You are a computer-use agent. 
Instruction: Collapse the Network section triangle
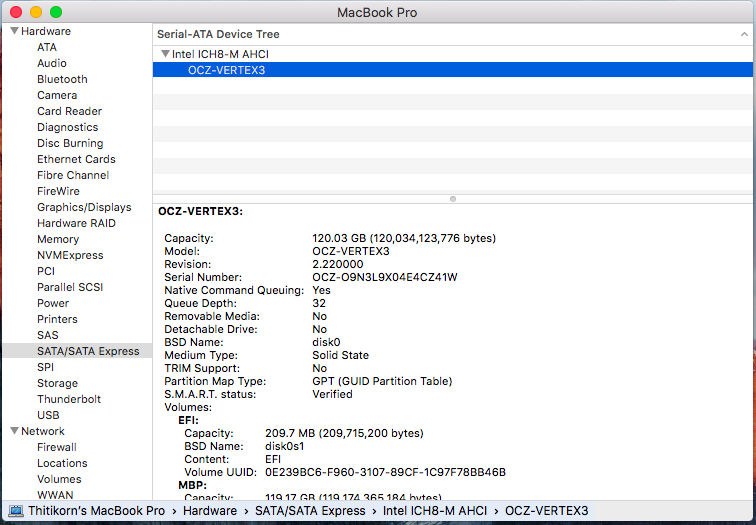[15, 431]
